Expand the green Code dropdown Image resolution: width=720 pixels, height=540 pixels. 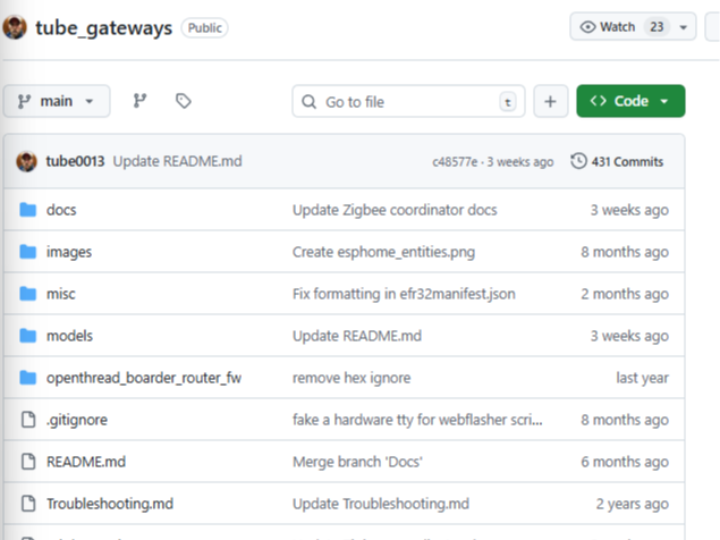pyautogui.click(x=630, y=101)
